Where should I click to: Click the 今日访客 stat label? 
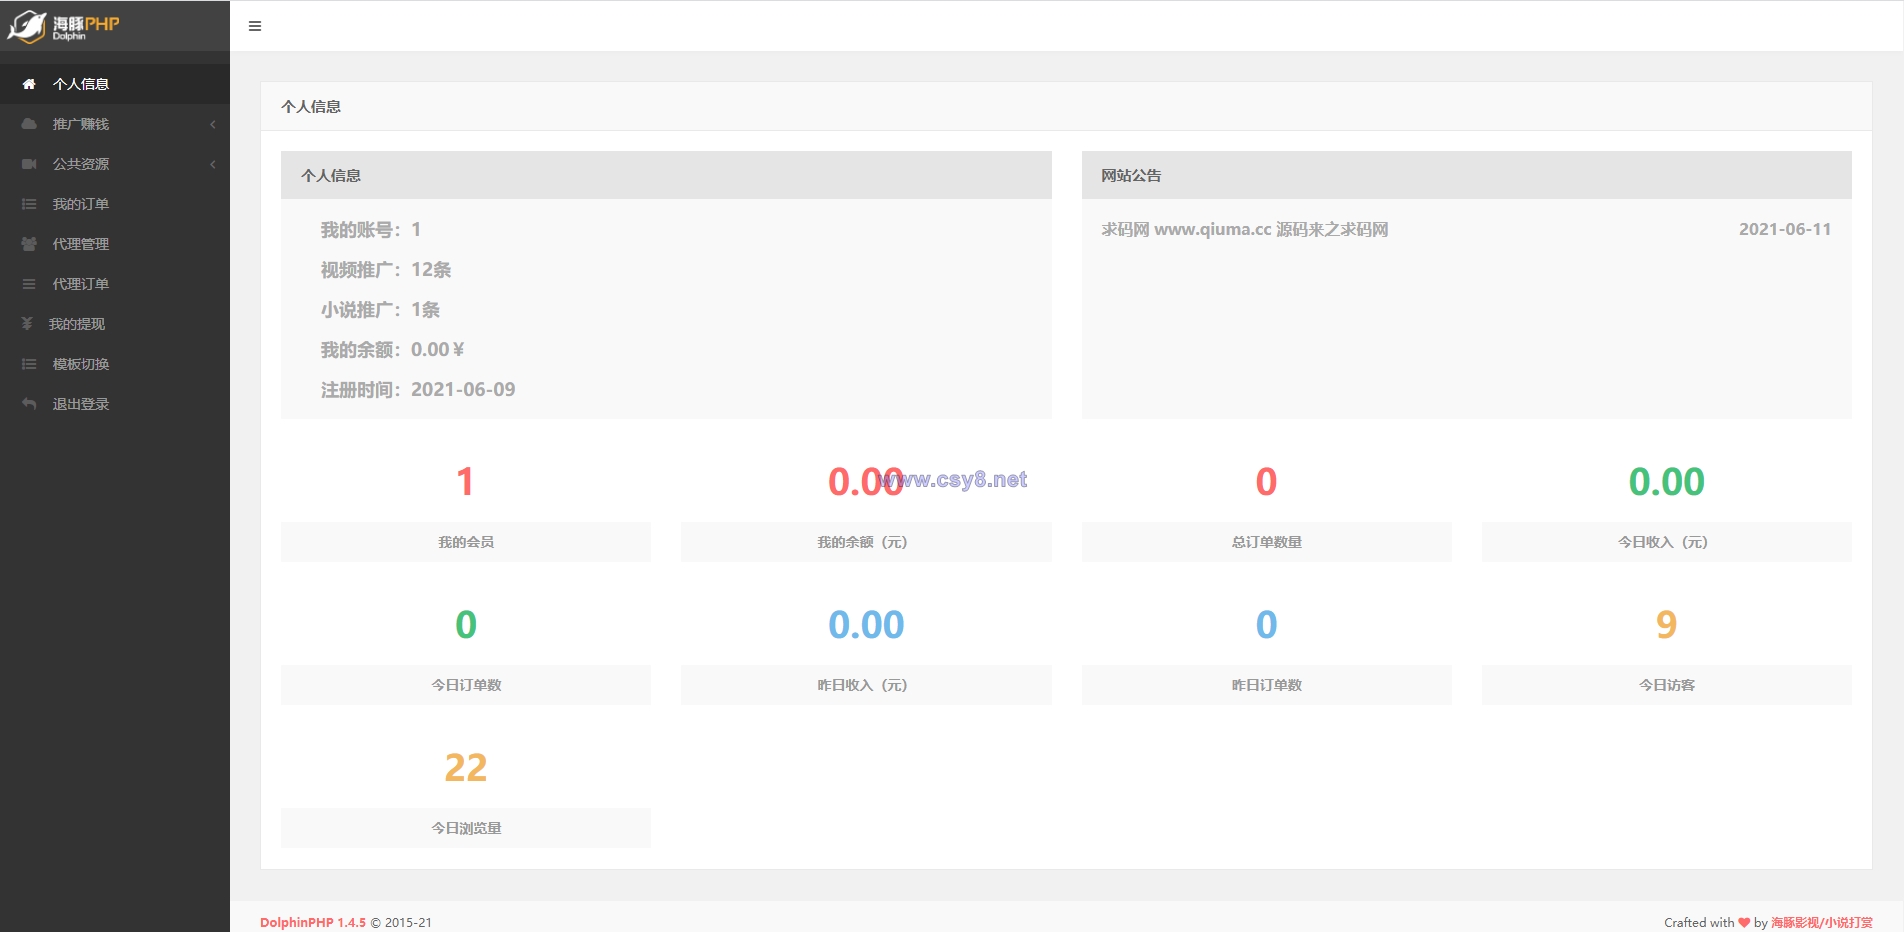[1667, 685]
